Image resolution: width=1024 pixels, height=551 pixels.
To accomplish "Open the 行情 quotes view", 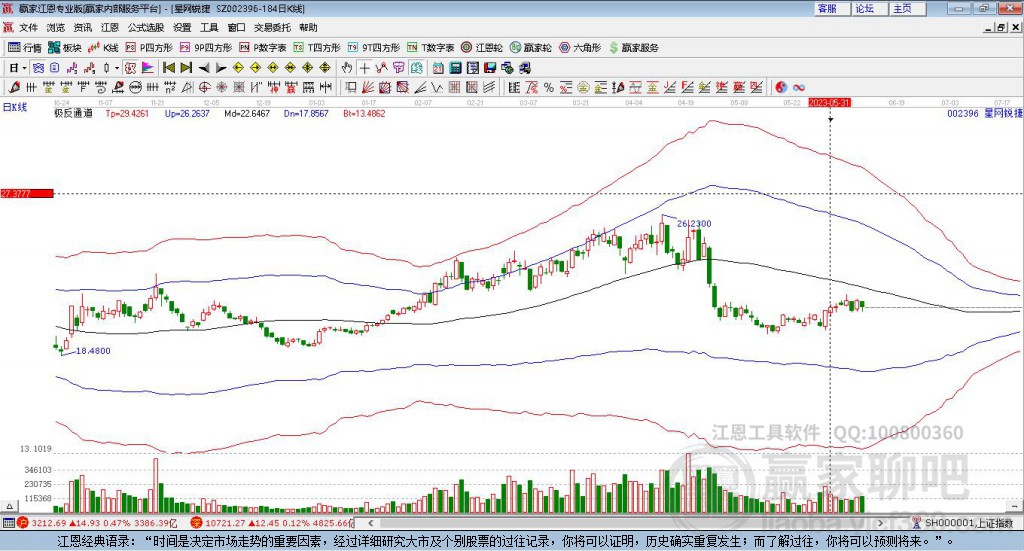I will click(x=24, y=48).
